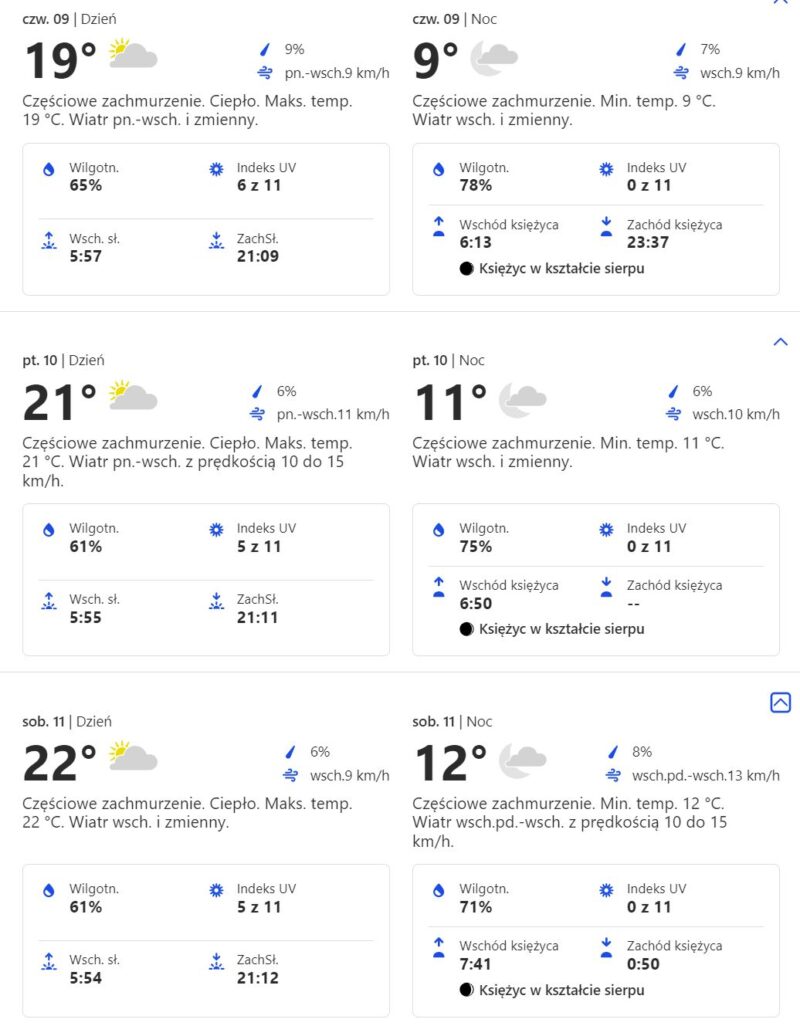Click the 22° Saturday day temperature
This screenshot has width=800, height=1026.
pos(59,764)
